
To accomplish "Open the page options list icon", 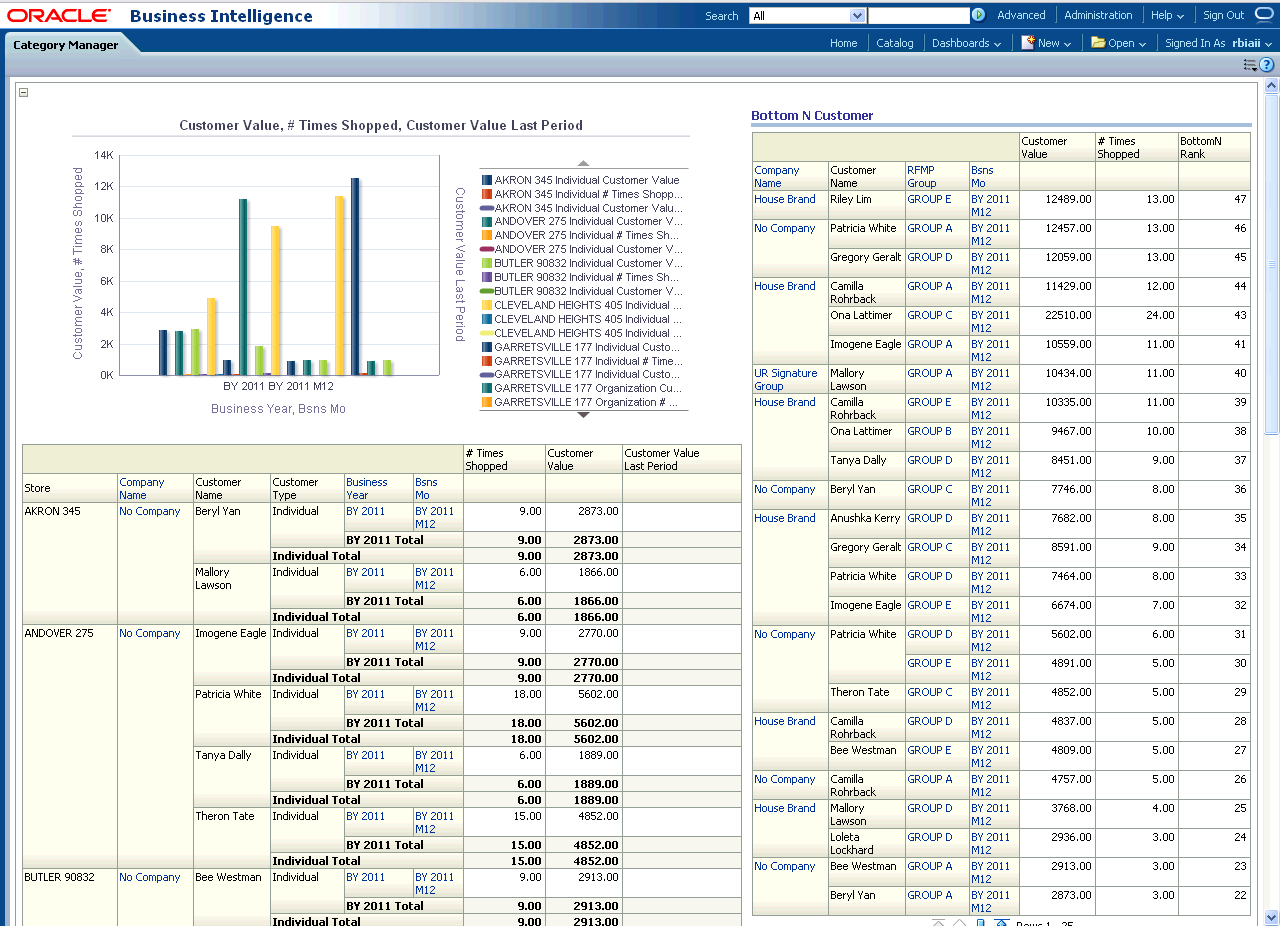I will (x=1250, y=65).
